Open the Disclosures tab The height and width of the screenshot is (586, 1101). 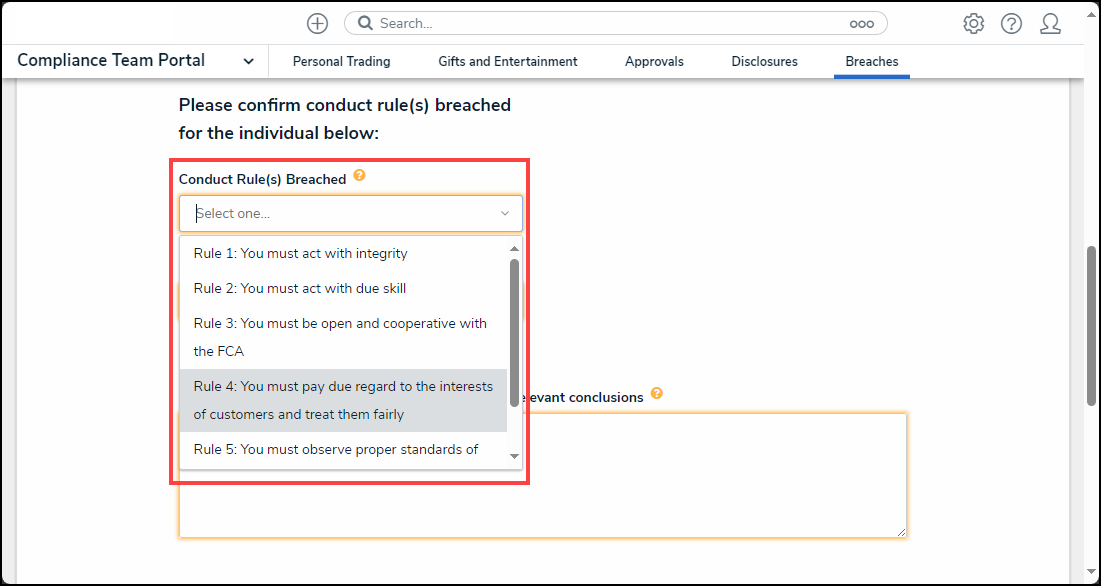pyautogui.click(x=764, y=61)
